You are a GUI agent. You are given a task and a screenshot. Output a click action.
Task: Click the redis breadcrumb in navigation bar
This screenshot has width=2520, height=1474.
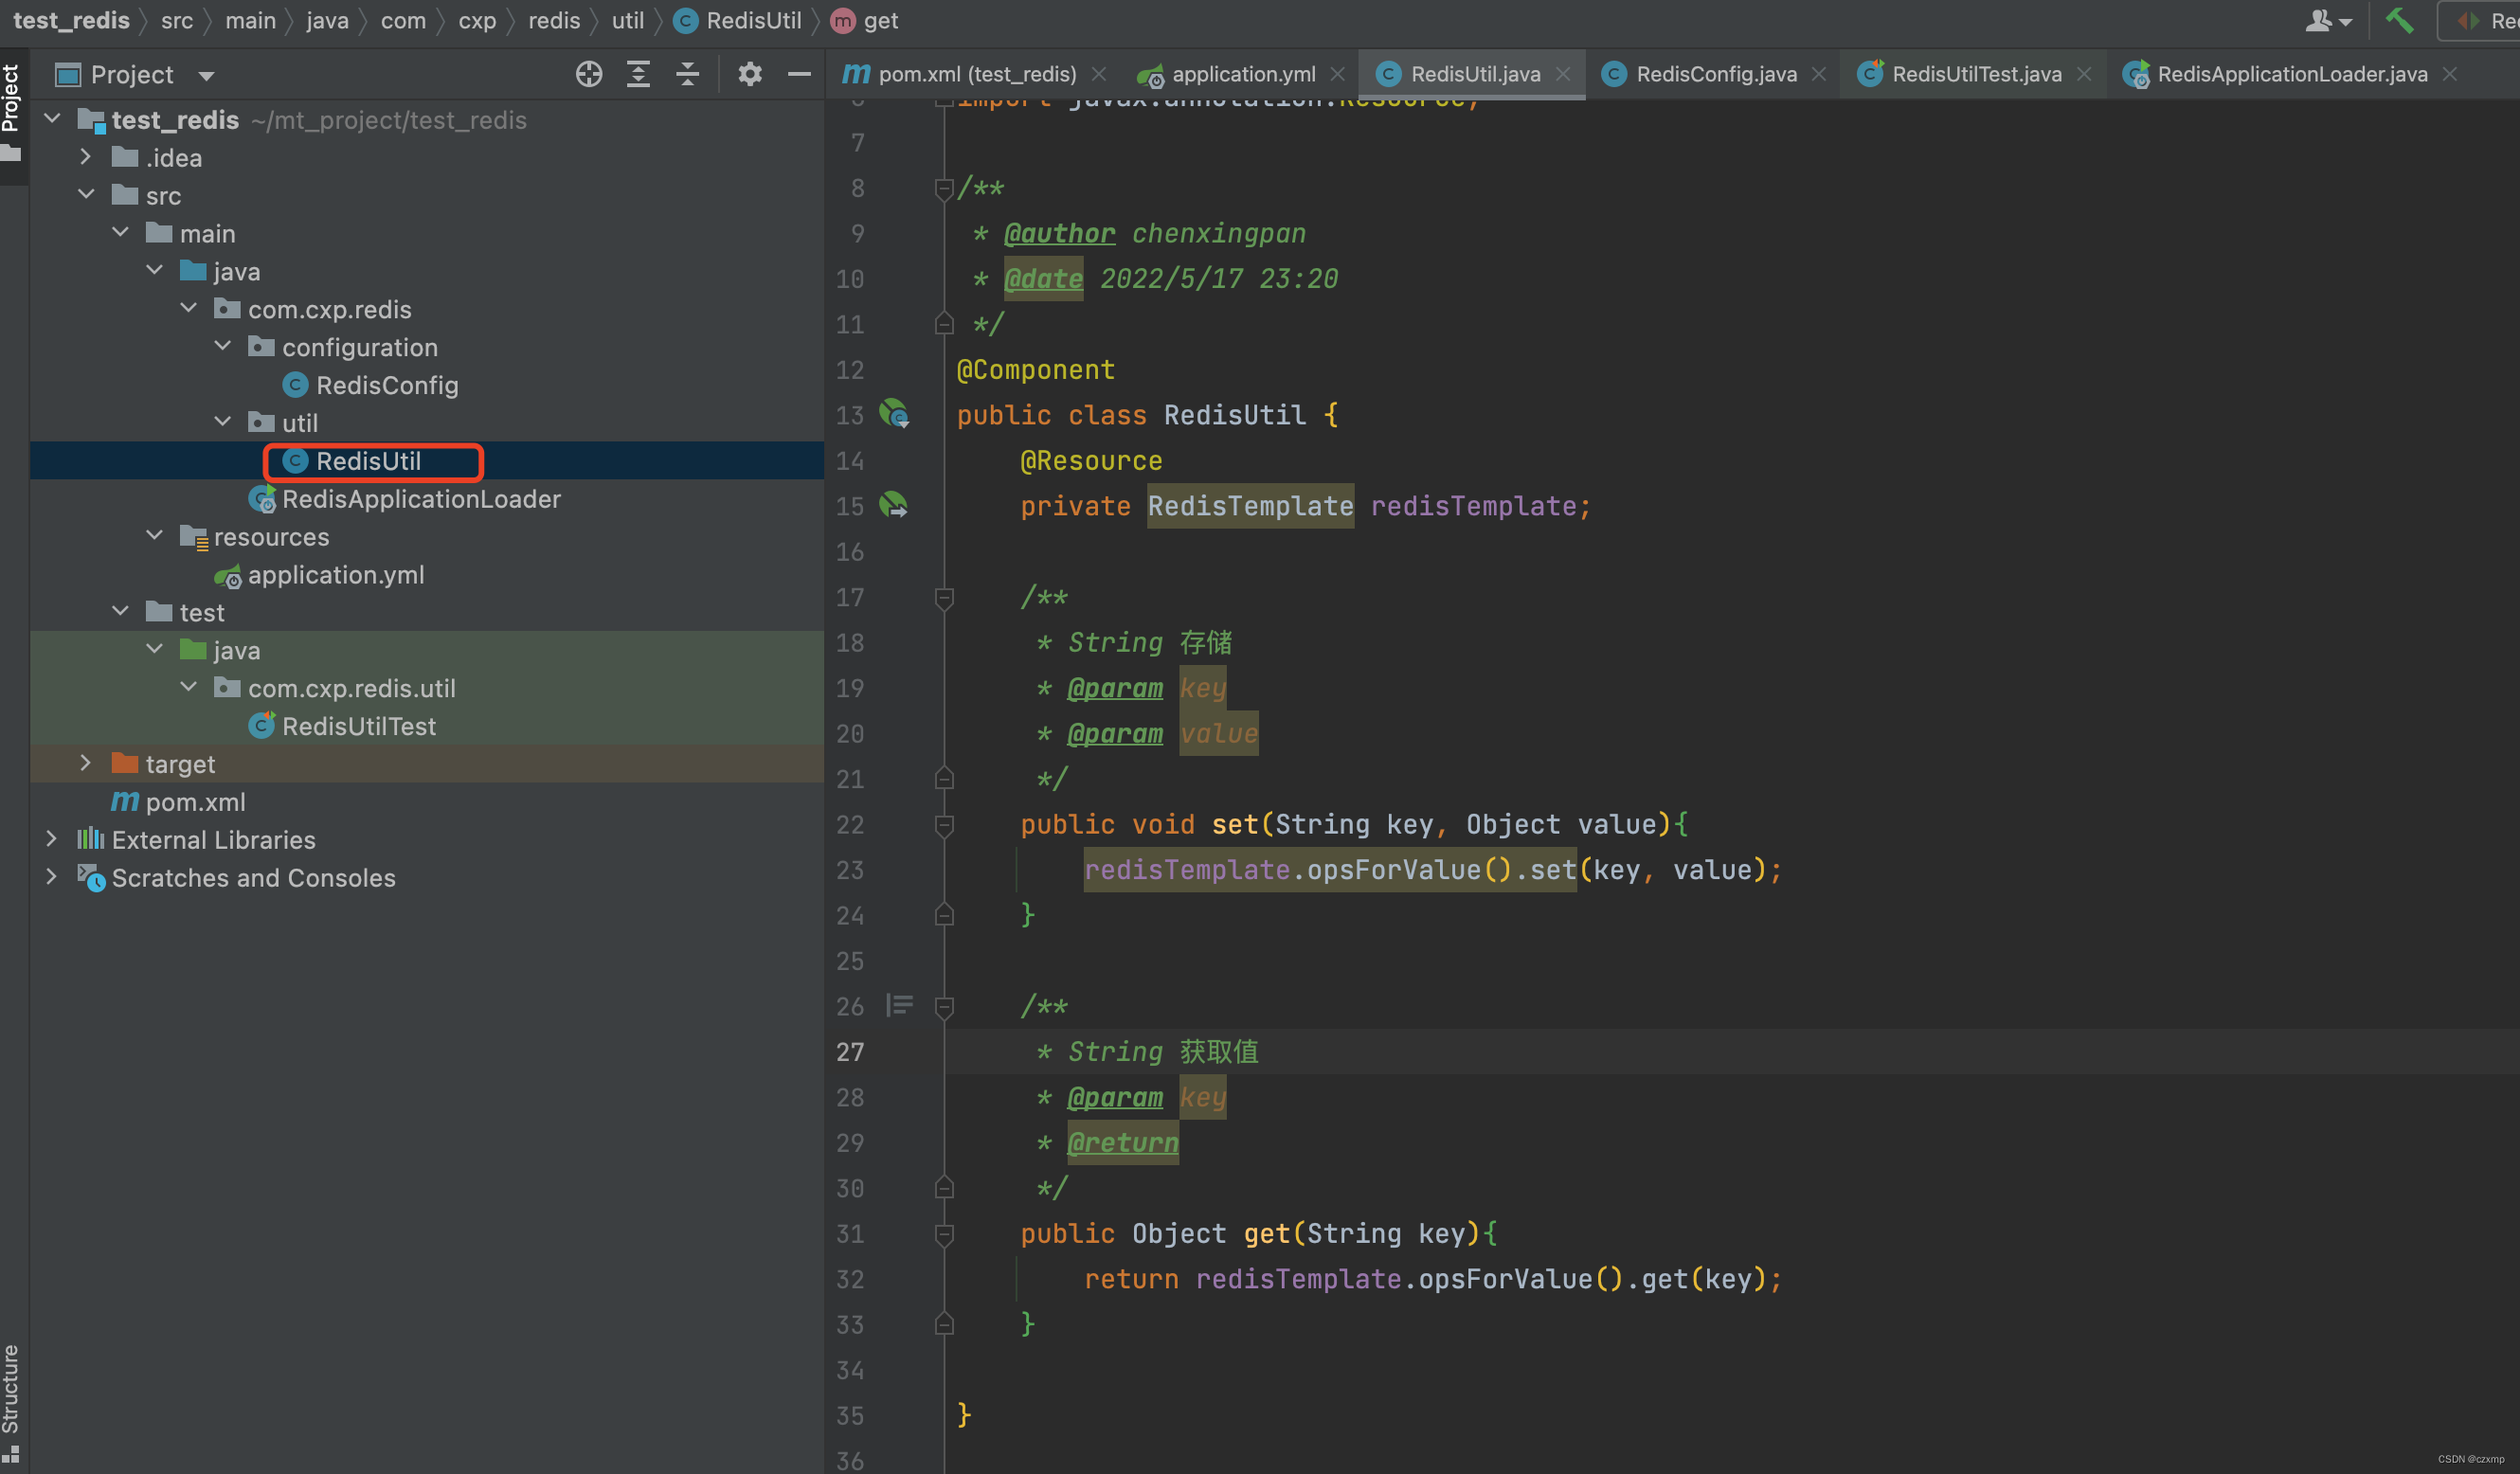(x=554, y=20)
